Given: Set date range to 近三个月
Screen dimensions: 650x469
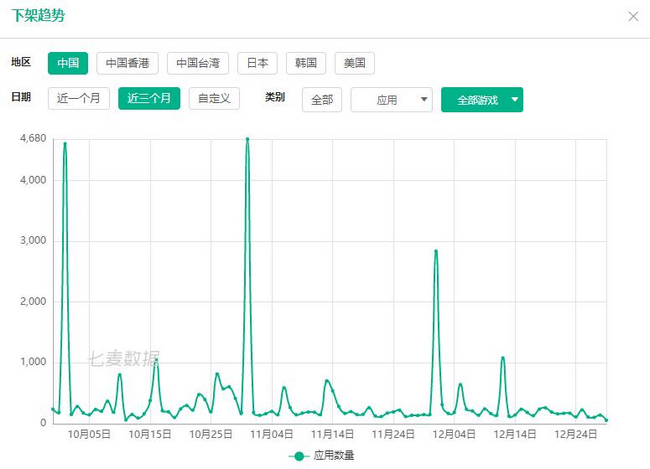Looking at the screenshot, I should [x=149, y=98].
